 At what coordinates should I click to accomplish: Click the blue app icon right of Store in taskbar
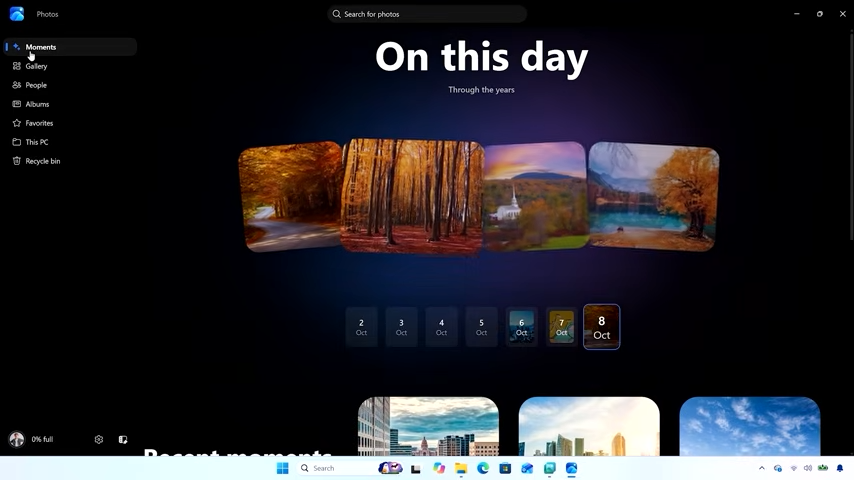(x=527, y=468)
